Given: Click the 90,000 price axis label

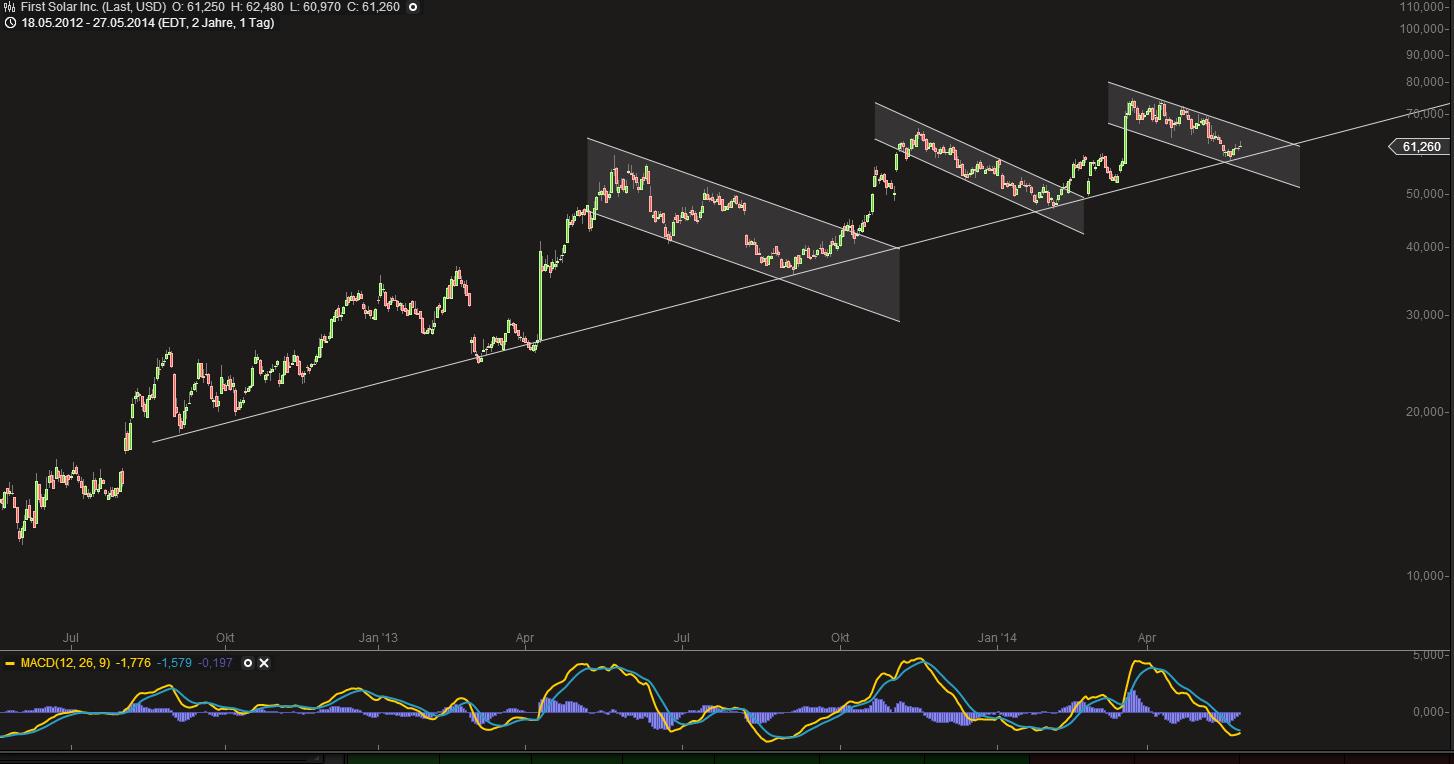Looking at the screenshot, I should (1426, 54).
